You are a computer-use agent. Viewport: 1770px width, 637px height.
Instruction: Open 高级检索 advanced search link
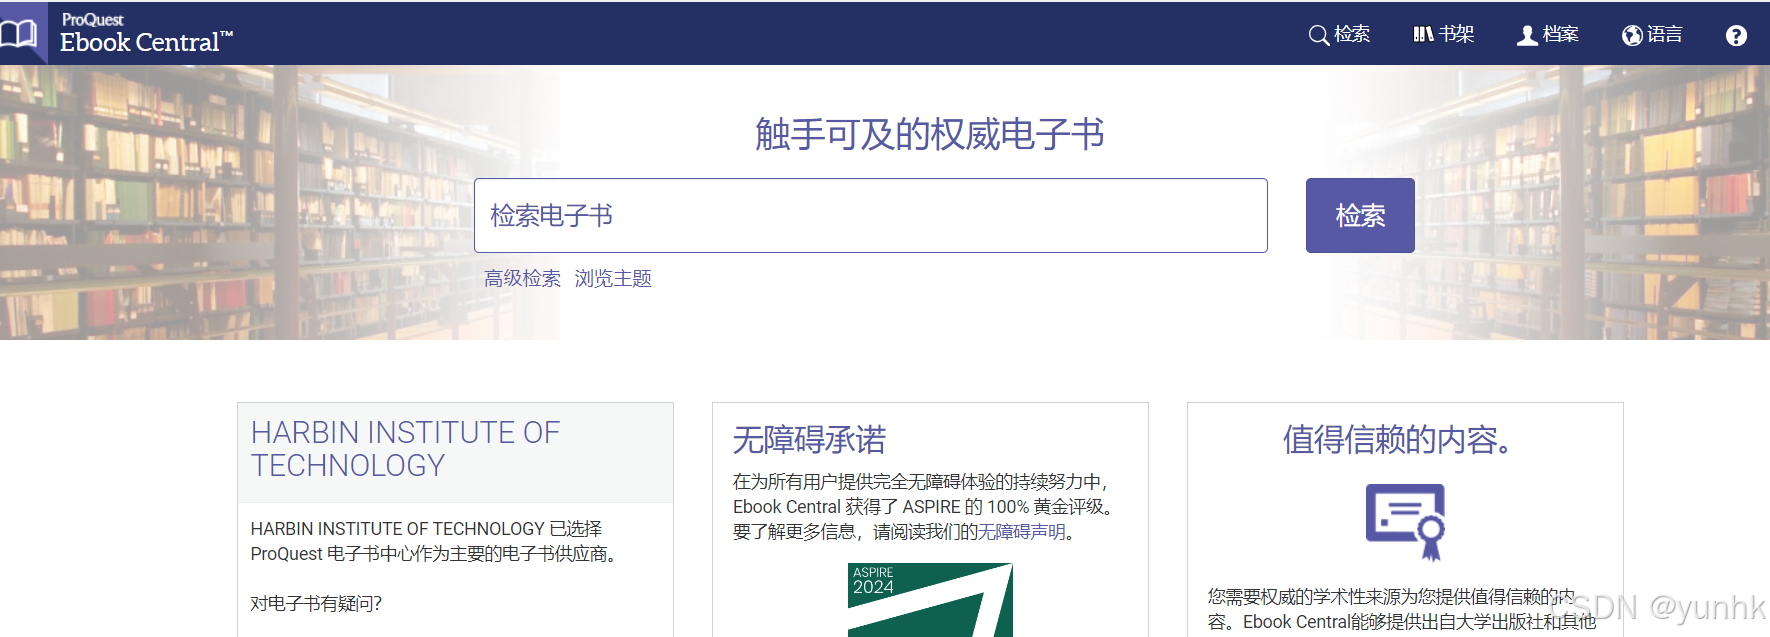click(x=522, y=279)
